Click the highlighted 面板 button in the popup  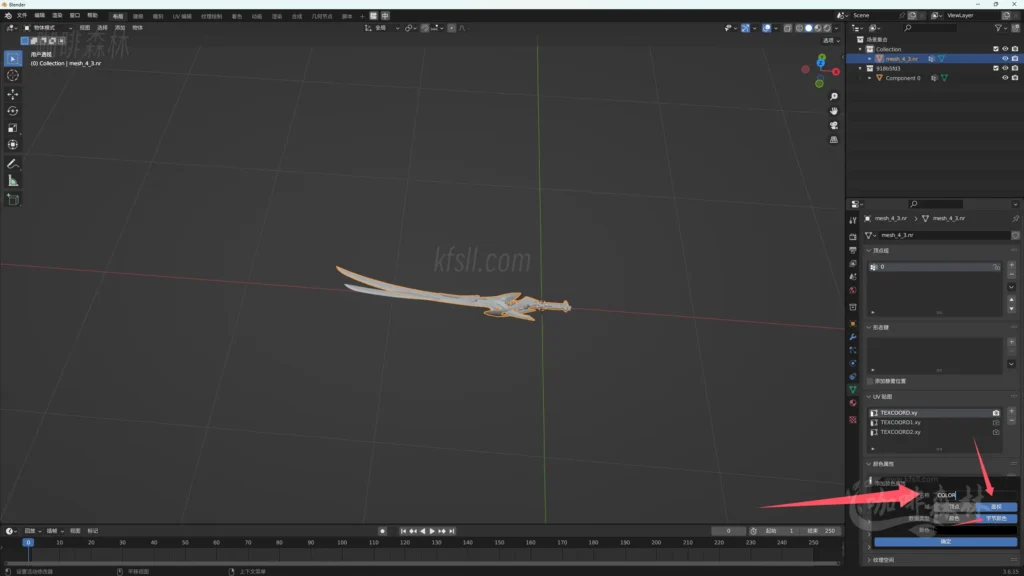coord(995,507)
